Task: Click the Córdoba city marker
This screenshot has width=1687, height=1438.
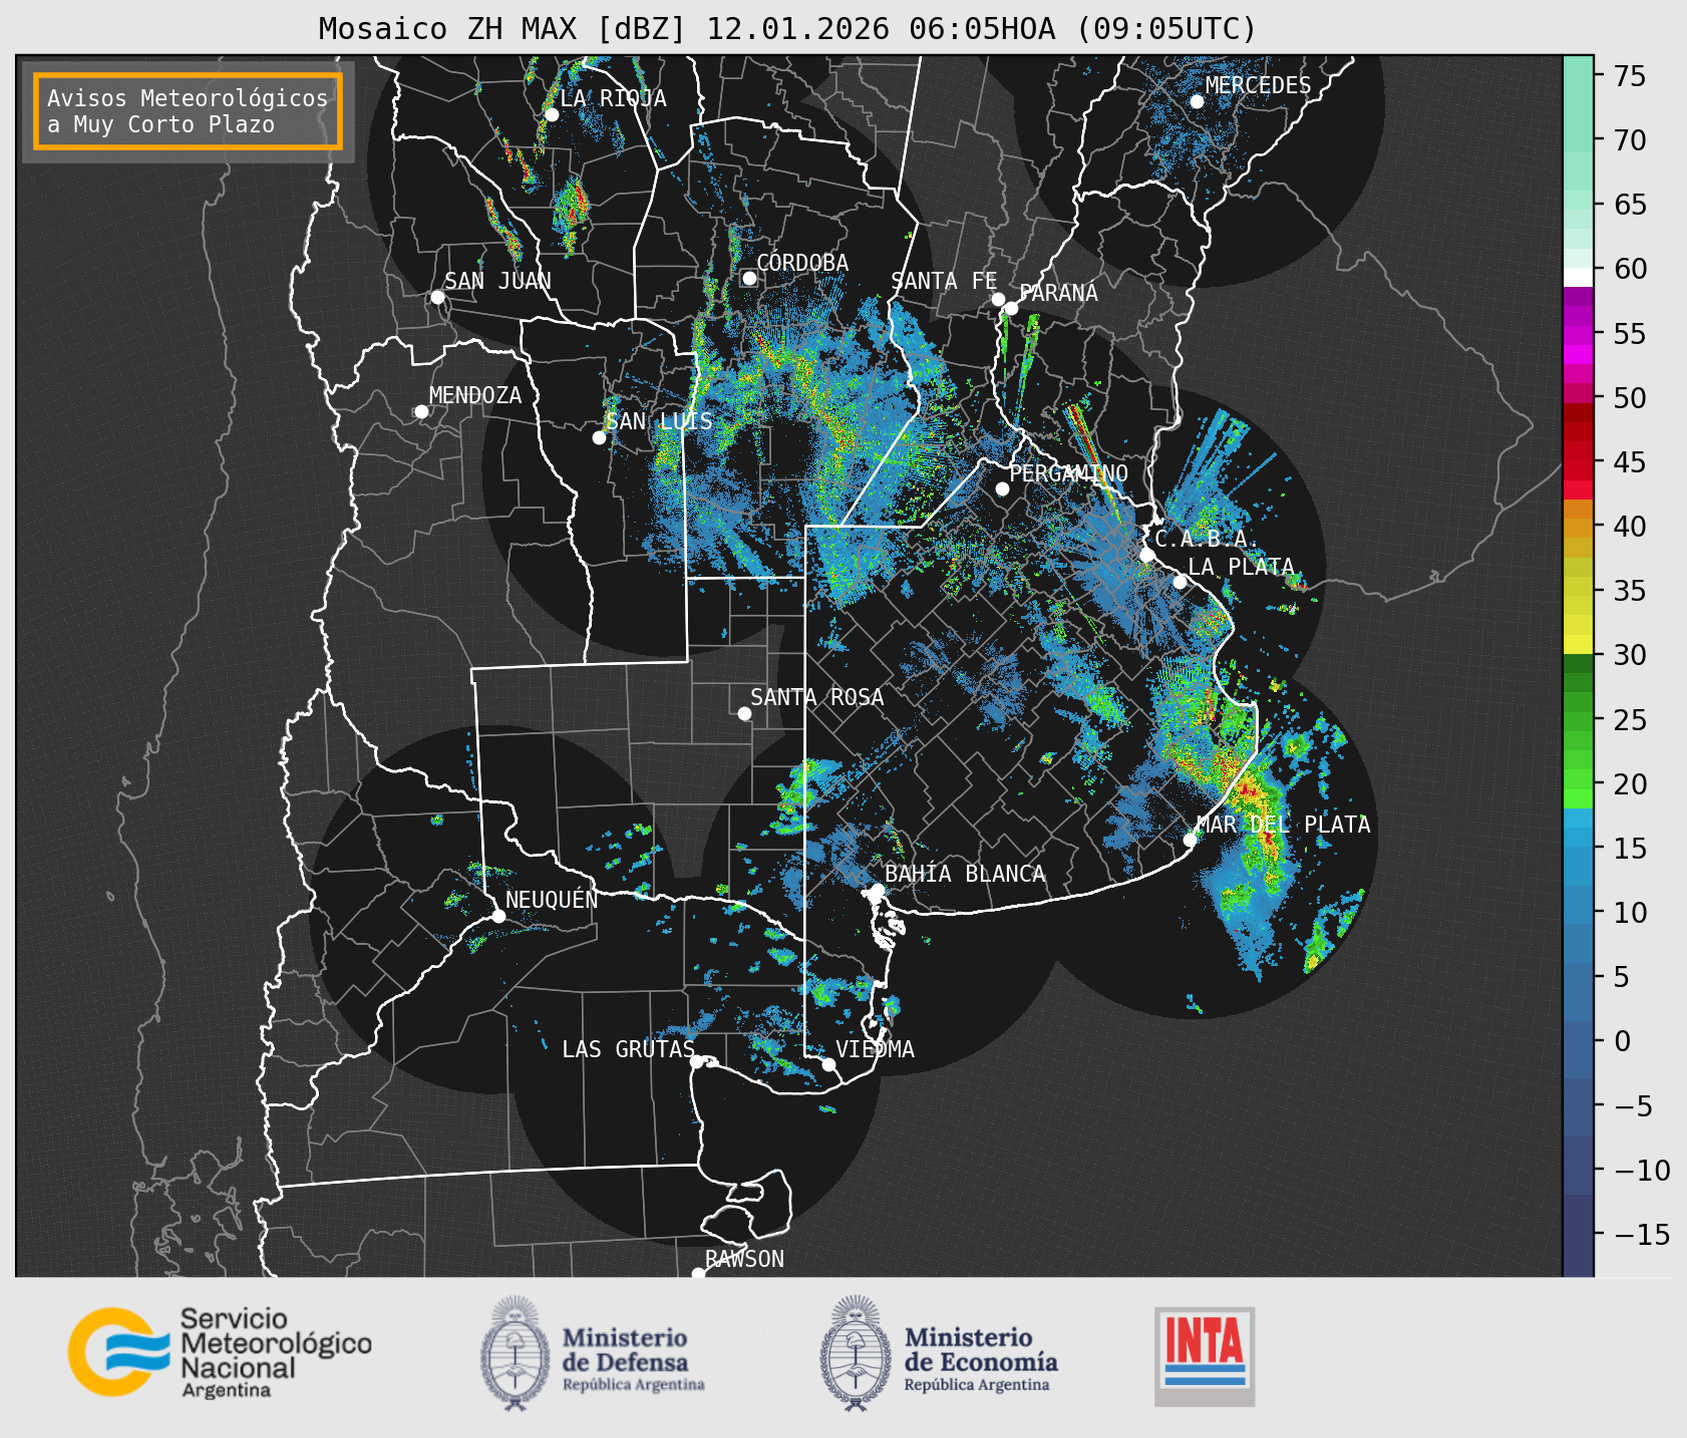Action: (749, 278)
